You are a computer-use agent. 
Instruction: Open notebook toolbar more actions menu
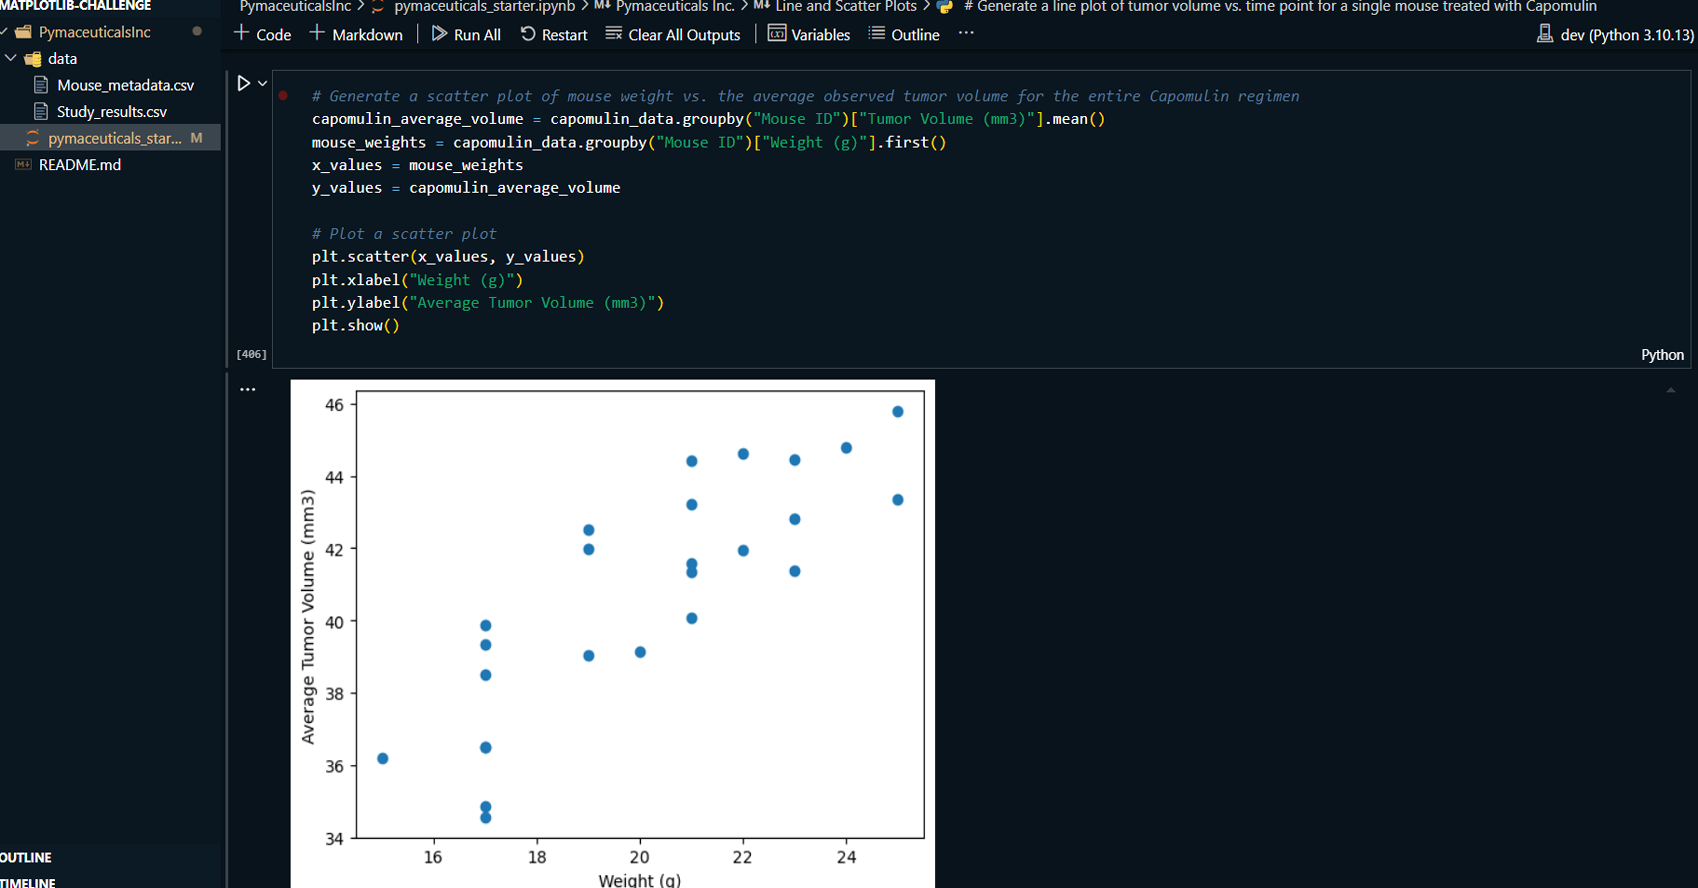click(966, 33)
